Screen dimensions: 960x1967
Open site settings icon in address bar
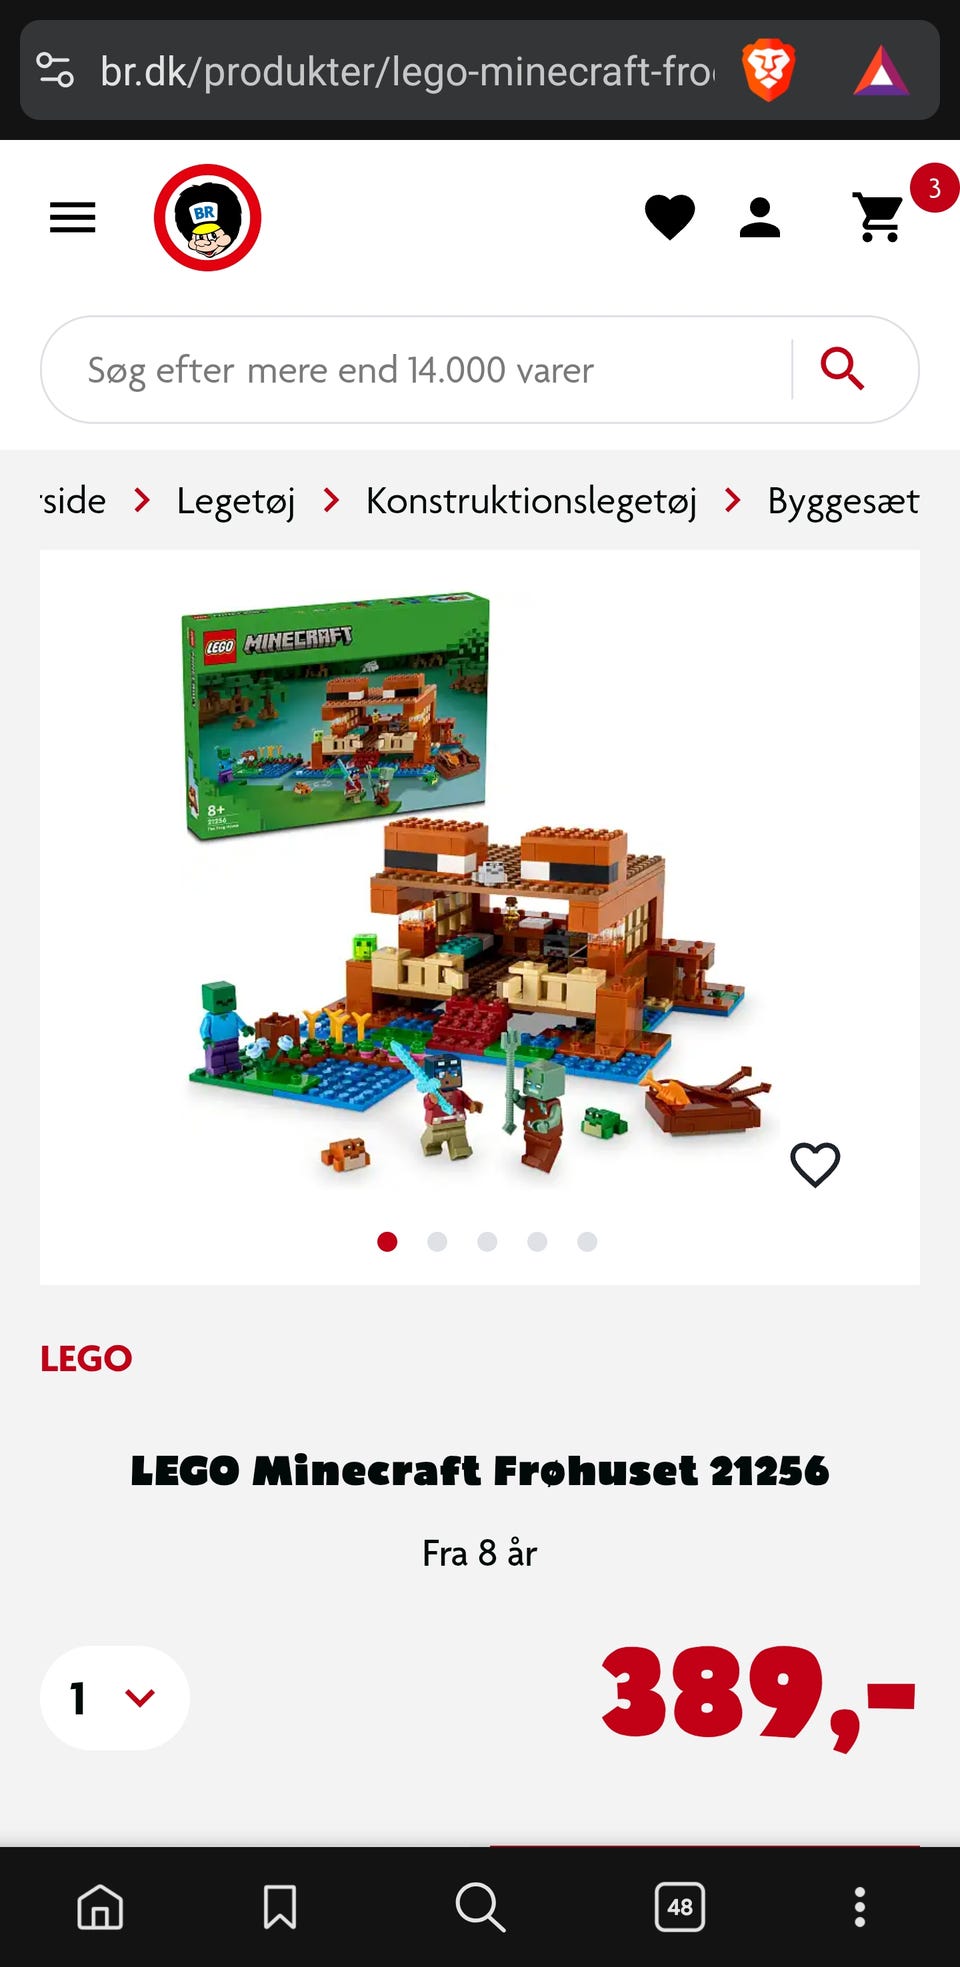(x=55, y=71)
